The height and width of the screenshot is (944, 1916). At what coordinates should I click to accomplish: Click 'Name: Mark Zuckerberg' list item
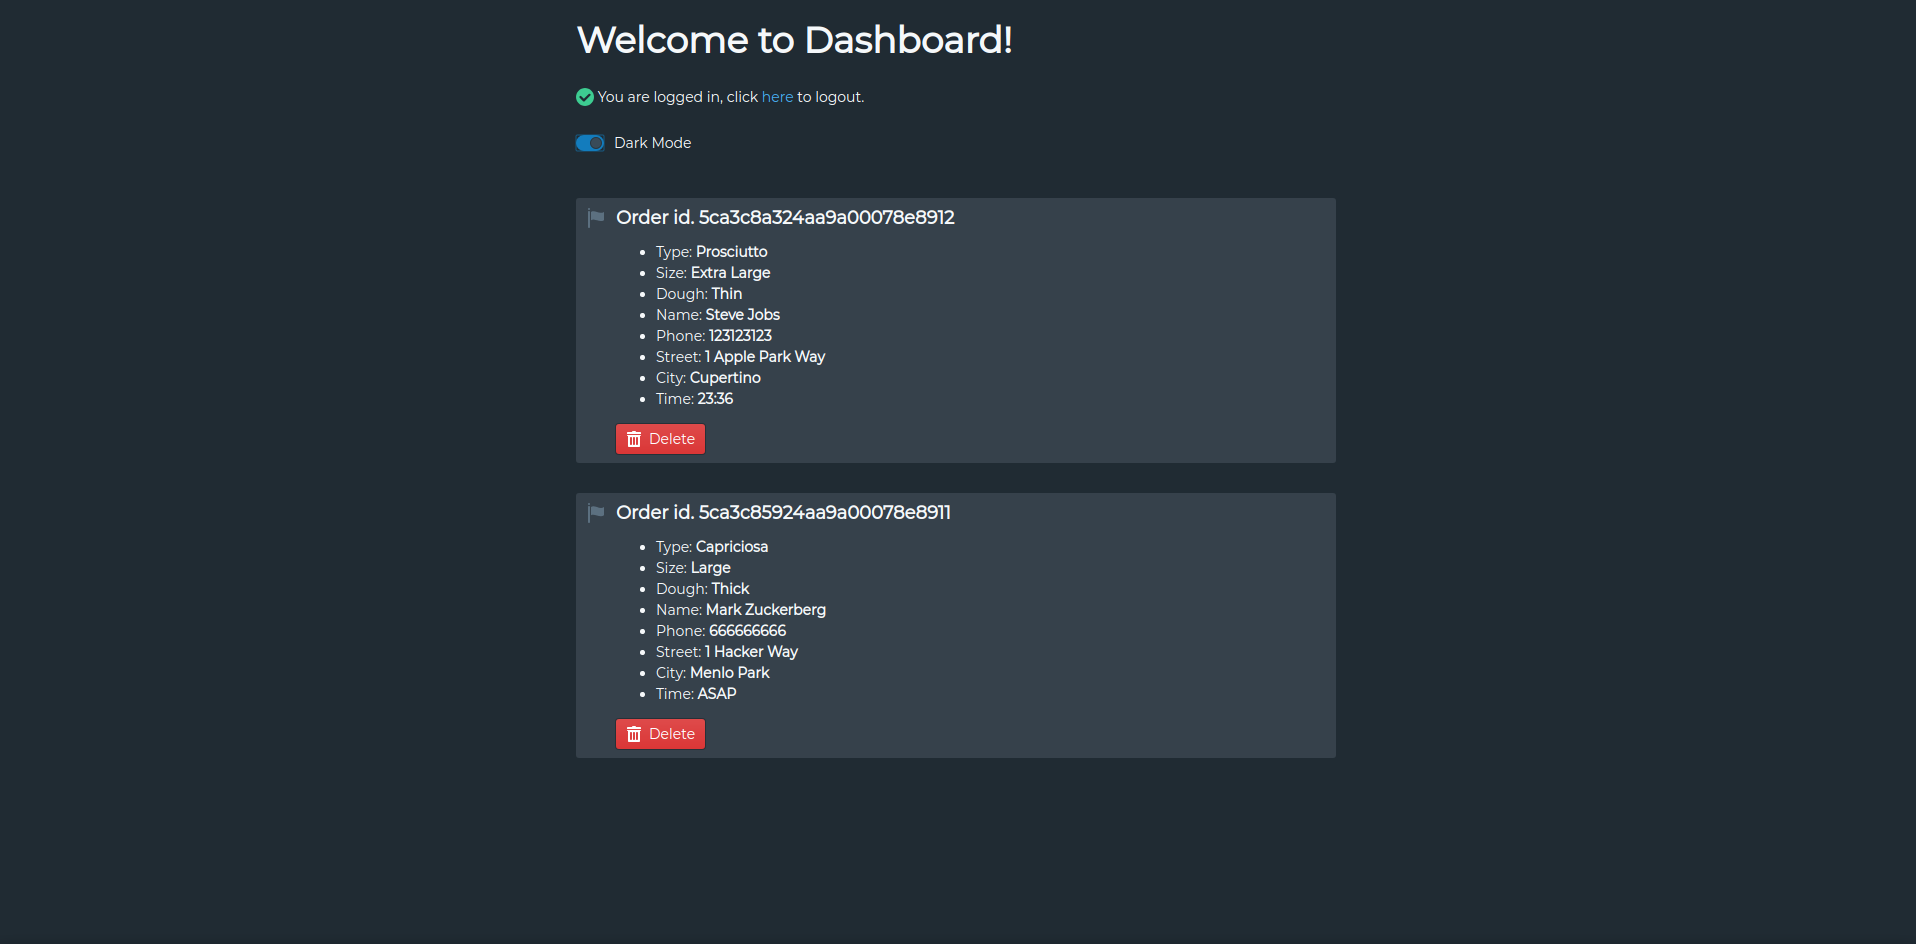pyautogui.click(x=741, y=610)
